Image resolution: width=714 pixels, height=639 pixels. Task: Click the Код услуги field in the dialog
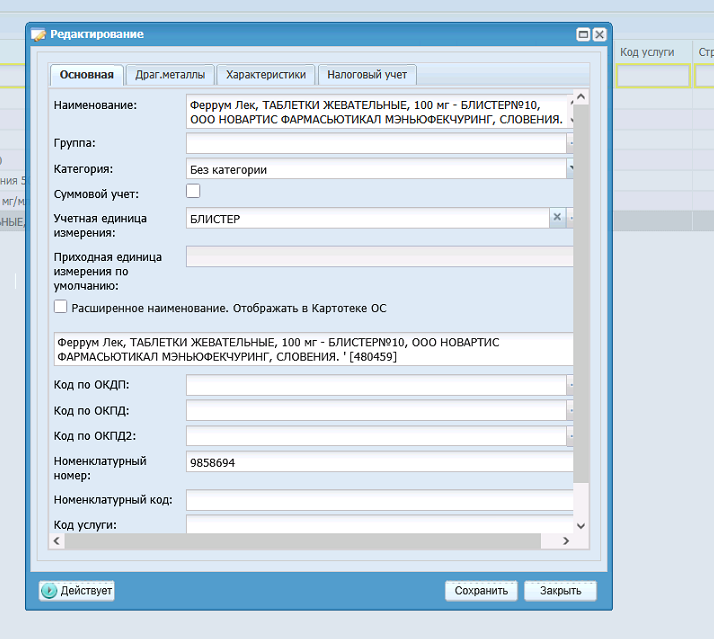(380, 524)
